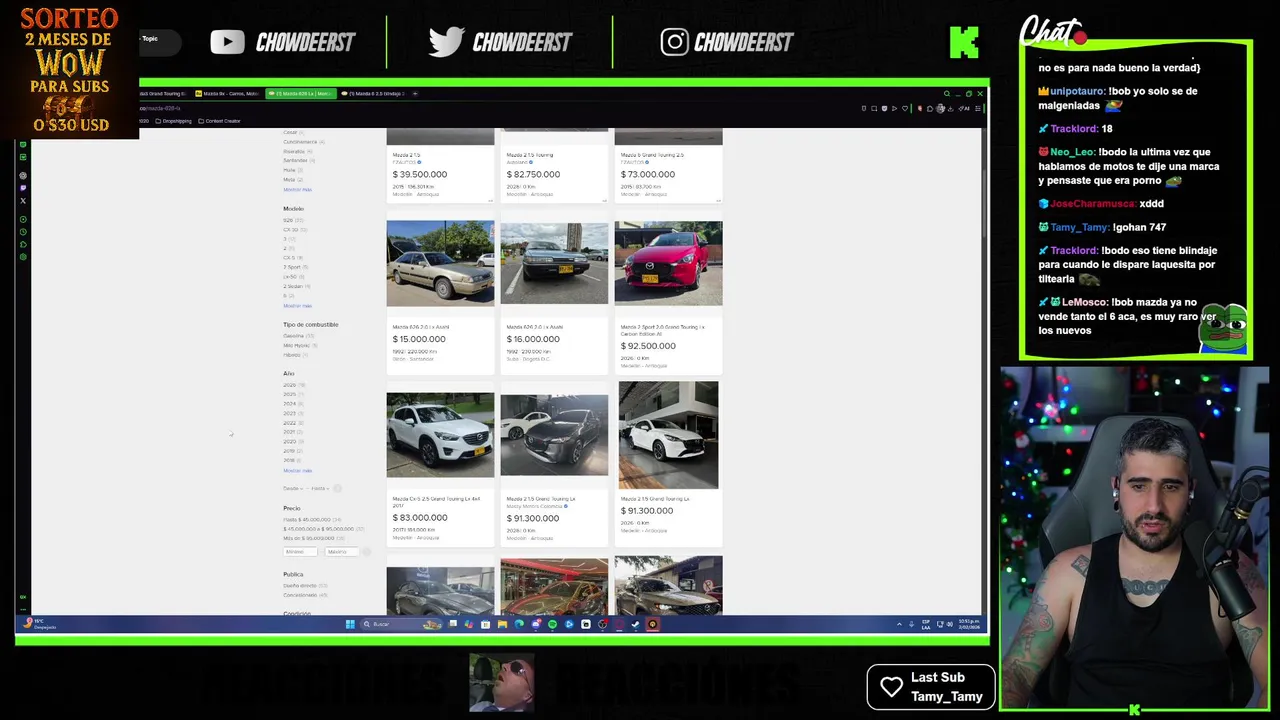Apply the year range arrow button
1280x720 pixels.
pos(337,488)
